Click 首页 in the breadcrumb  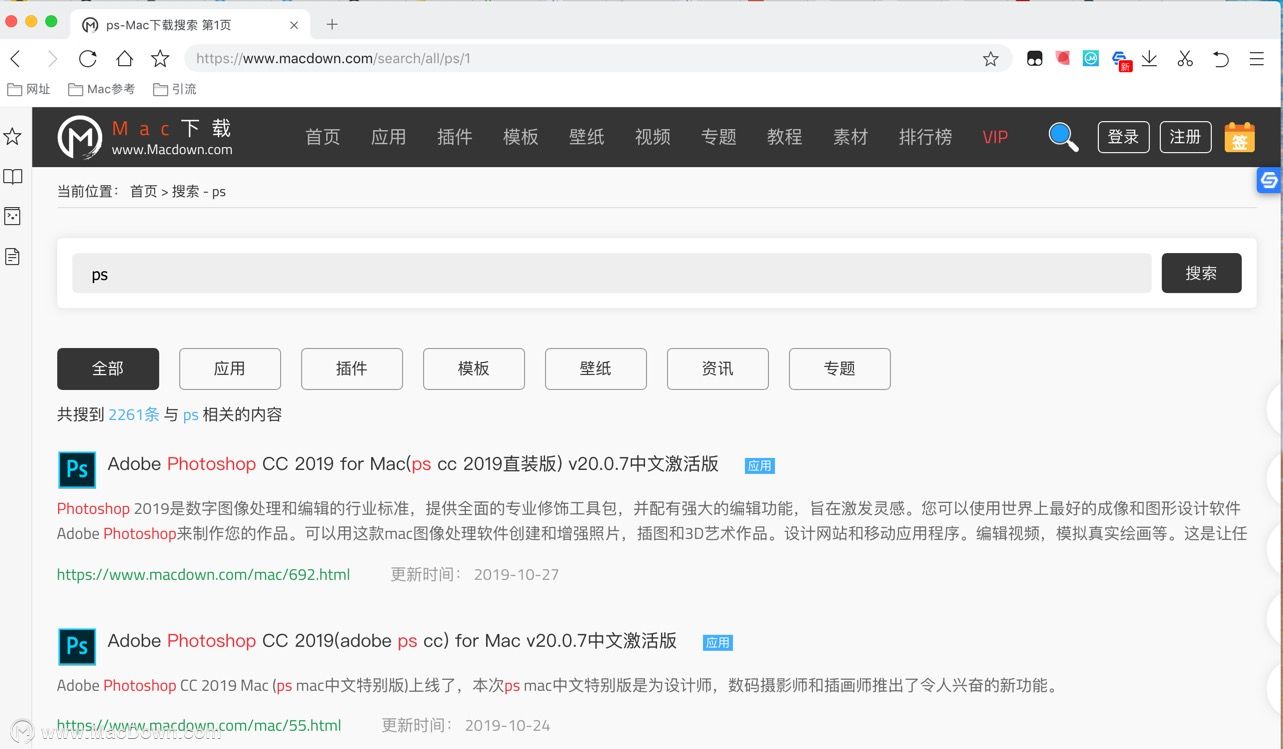point(144,191)
